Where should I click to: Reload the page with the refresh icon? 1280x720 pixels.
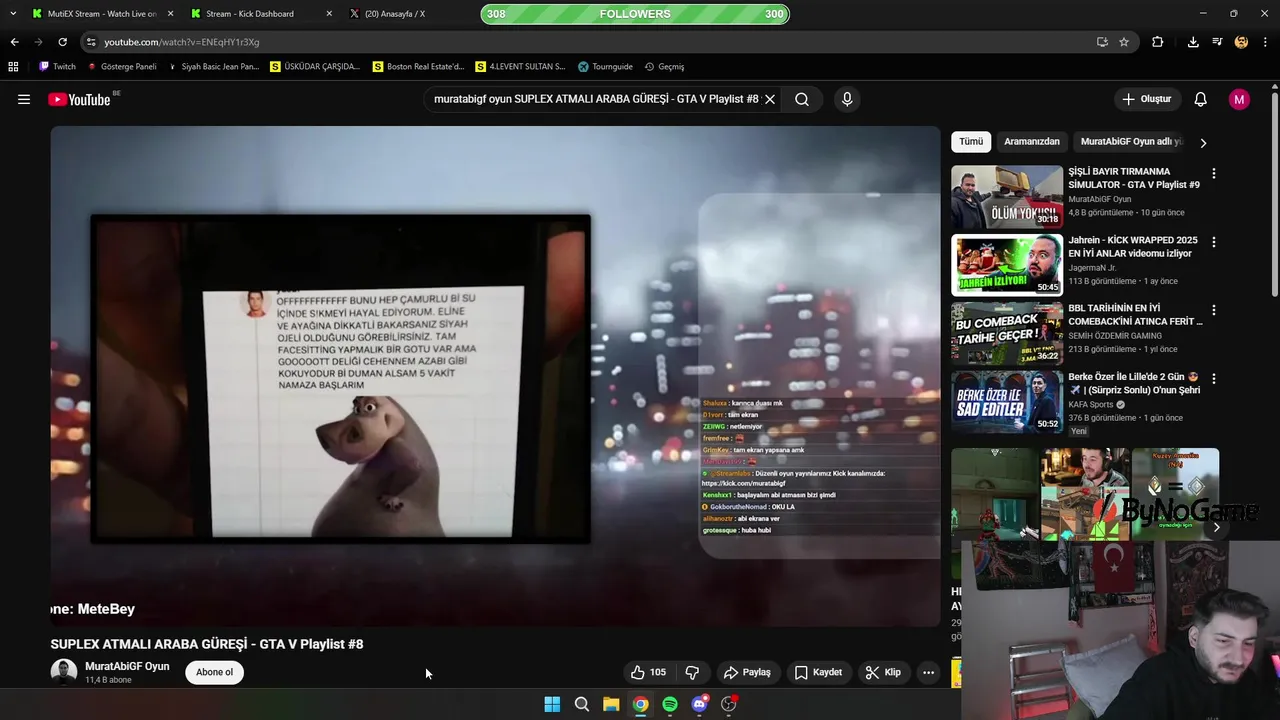click(62, 42)
